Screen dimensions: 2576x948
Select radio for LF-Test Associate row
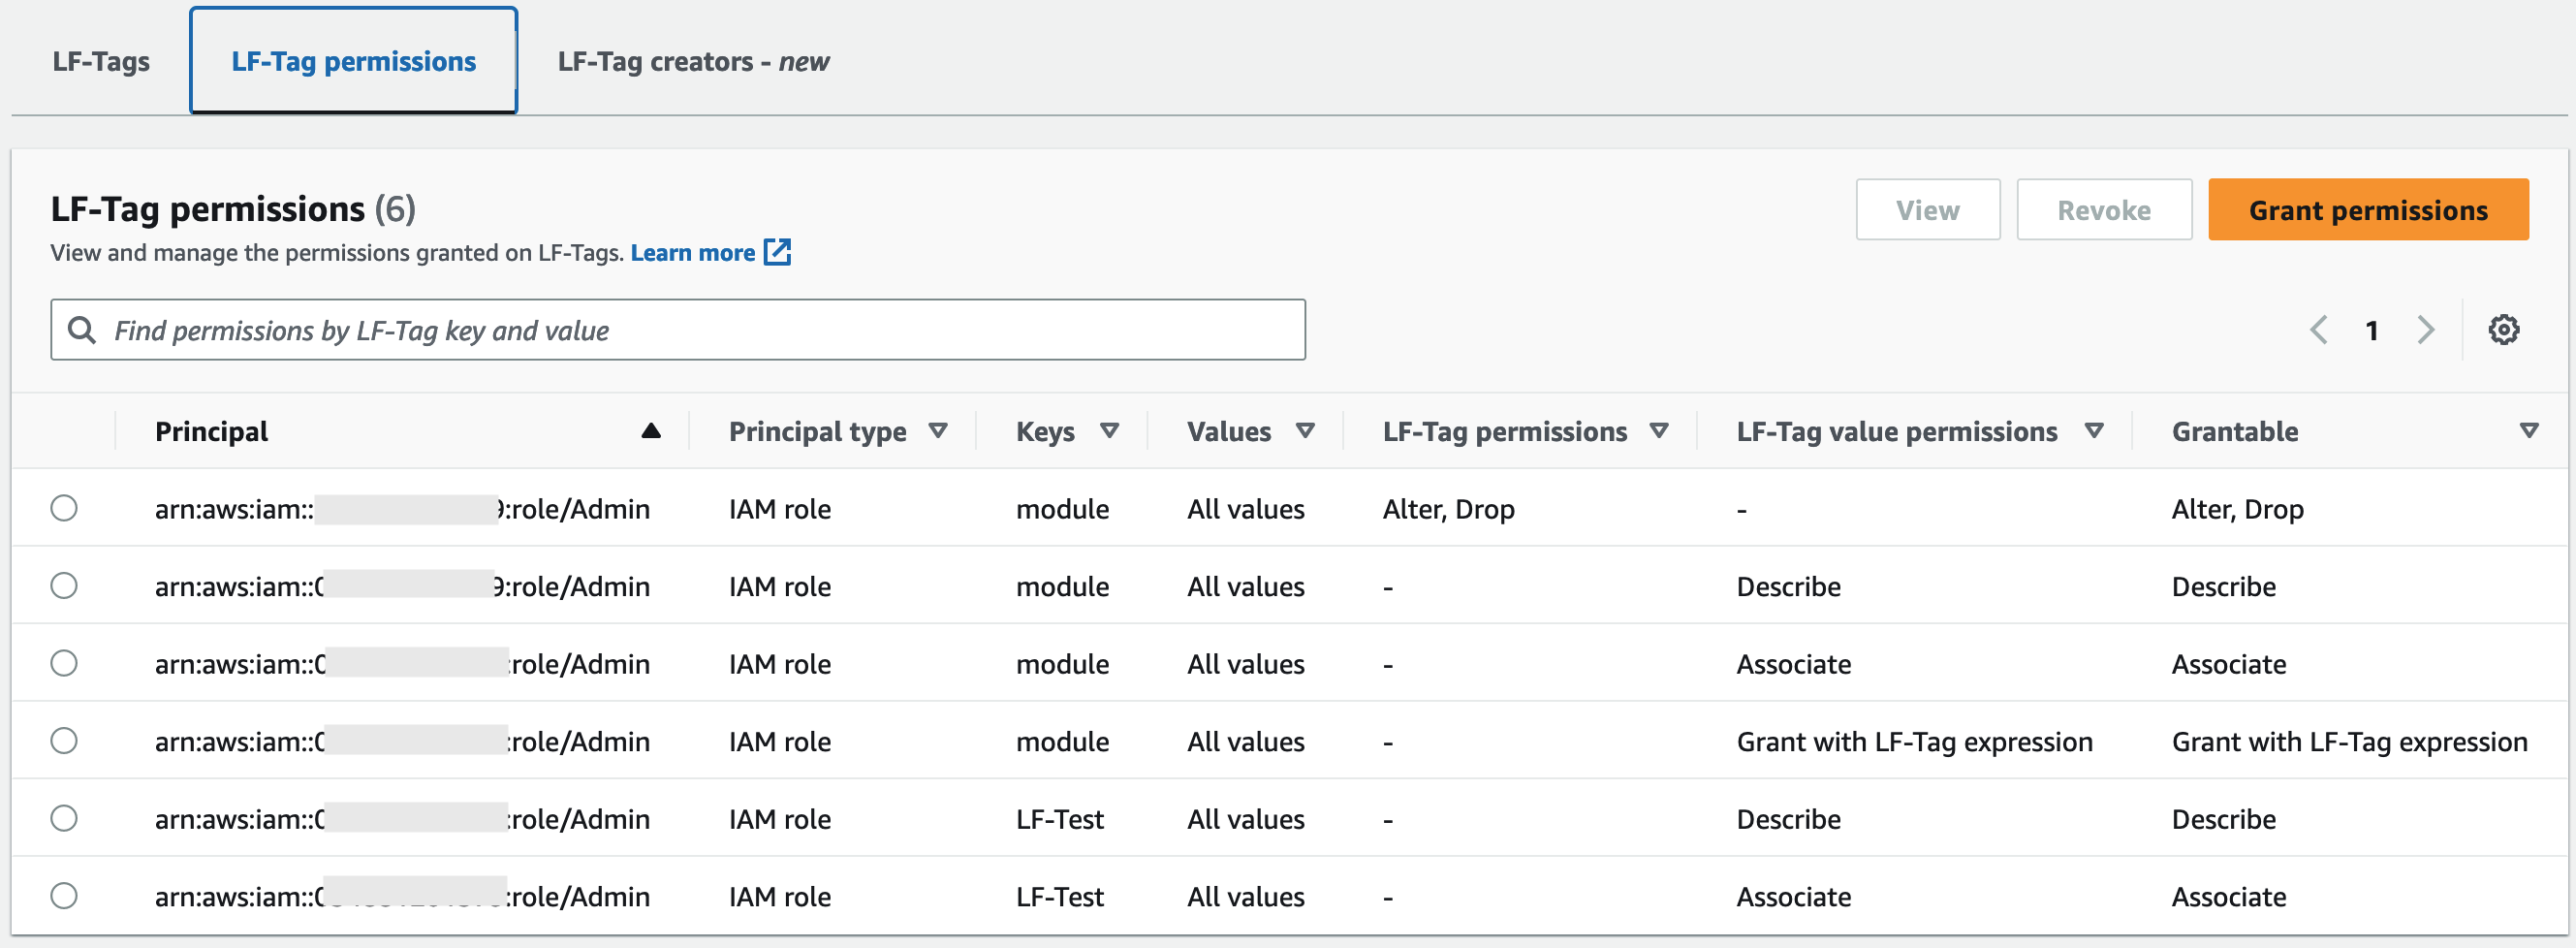[64, 896]
